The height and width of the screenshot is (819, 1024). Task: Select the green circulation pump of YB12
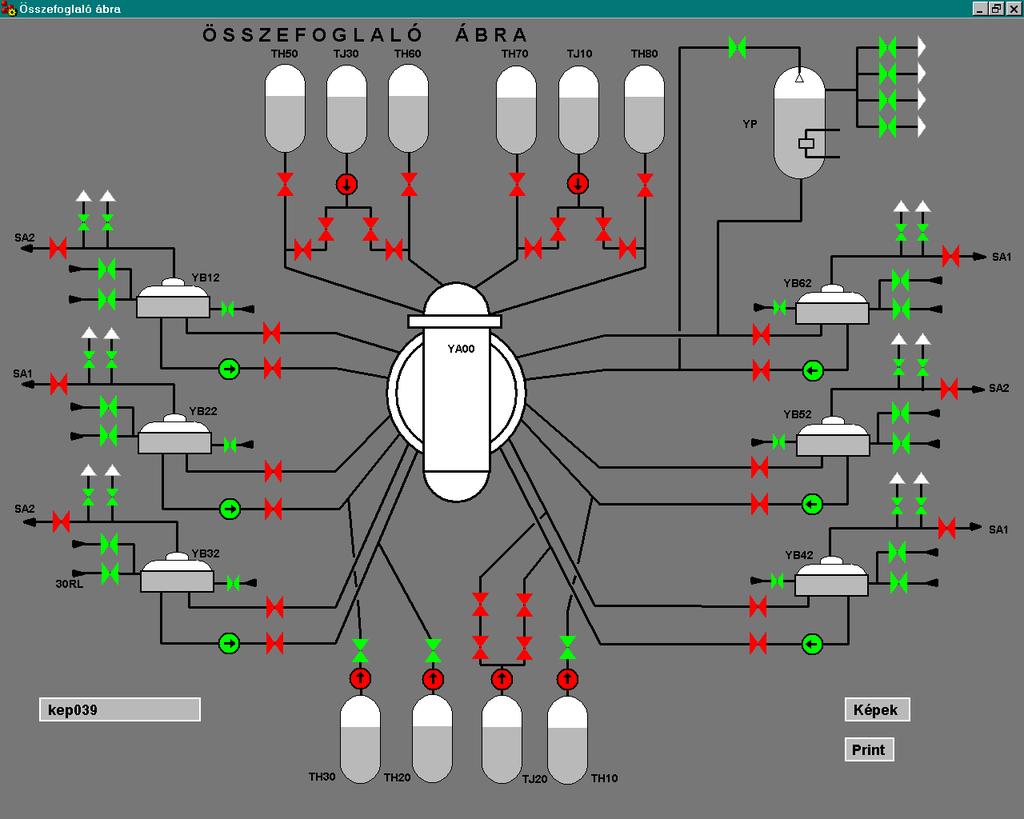click(229, 369)
